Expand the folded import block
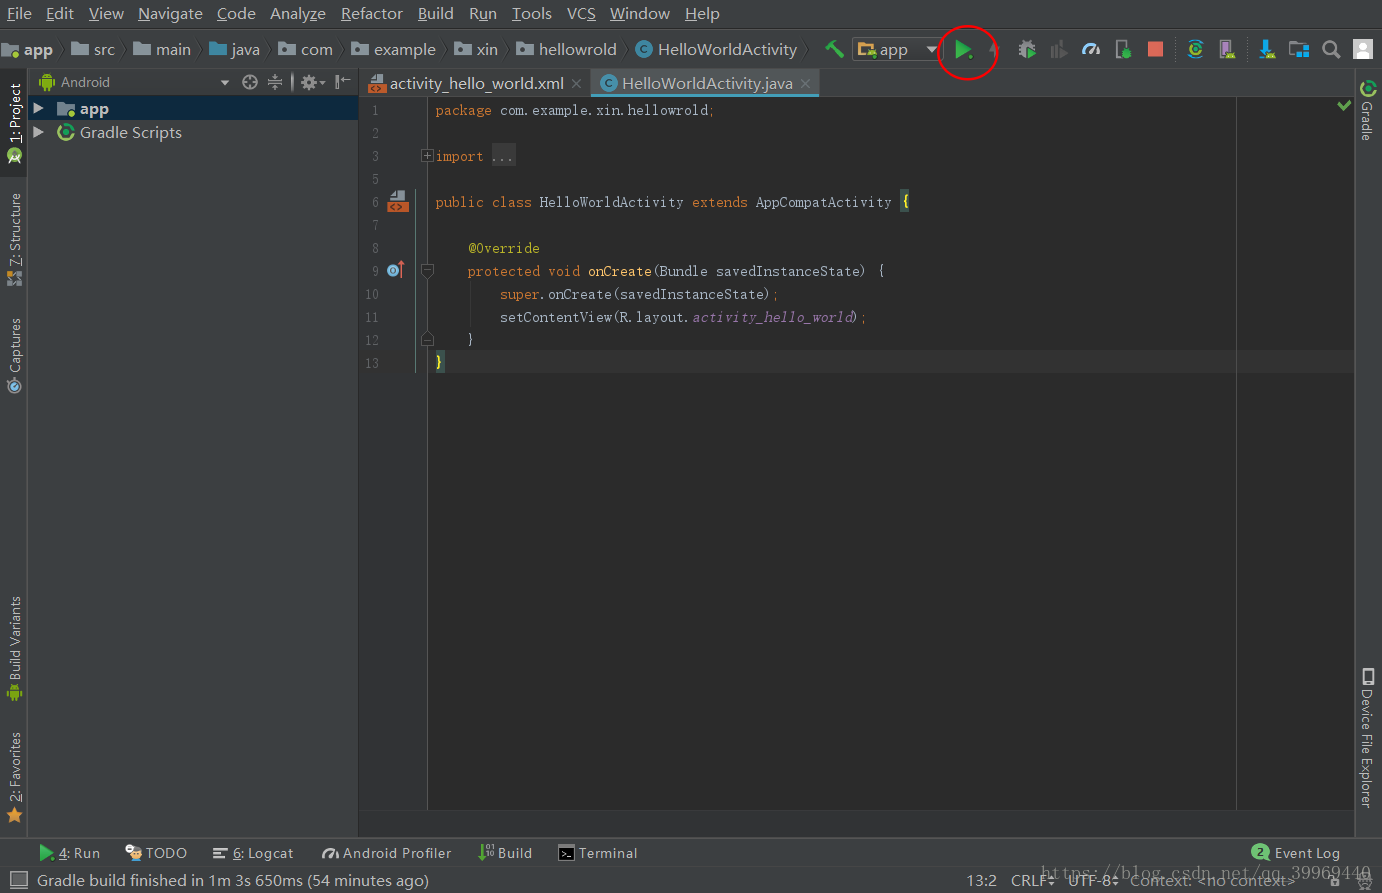This screenshot has width=1382, height=893. tap(427, 156)
